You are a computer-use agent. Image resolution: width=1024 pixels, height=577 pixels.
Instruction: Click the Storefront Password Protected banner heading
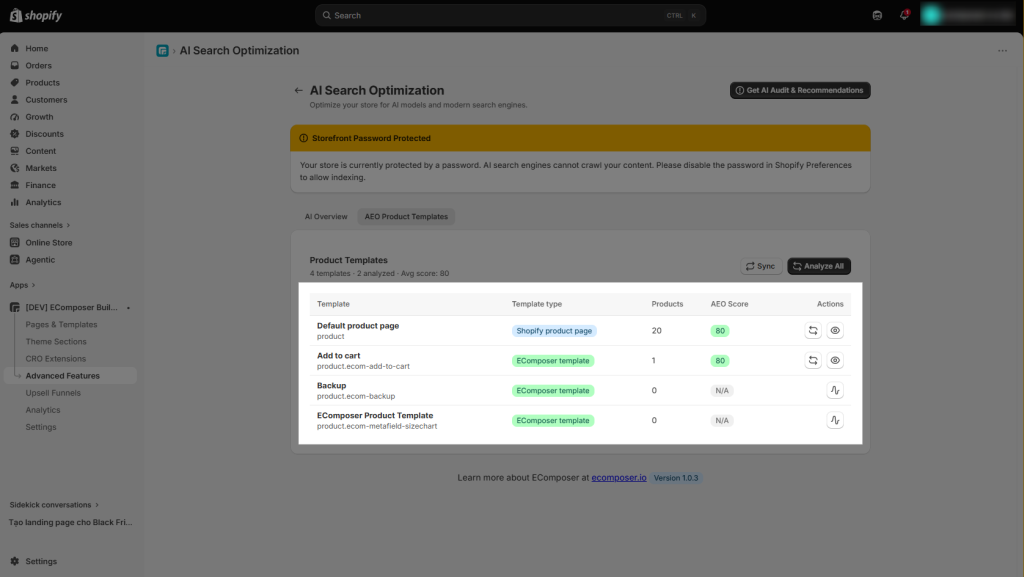tap(371, 138)
